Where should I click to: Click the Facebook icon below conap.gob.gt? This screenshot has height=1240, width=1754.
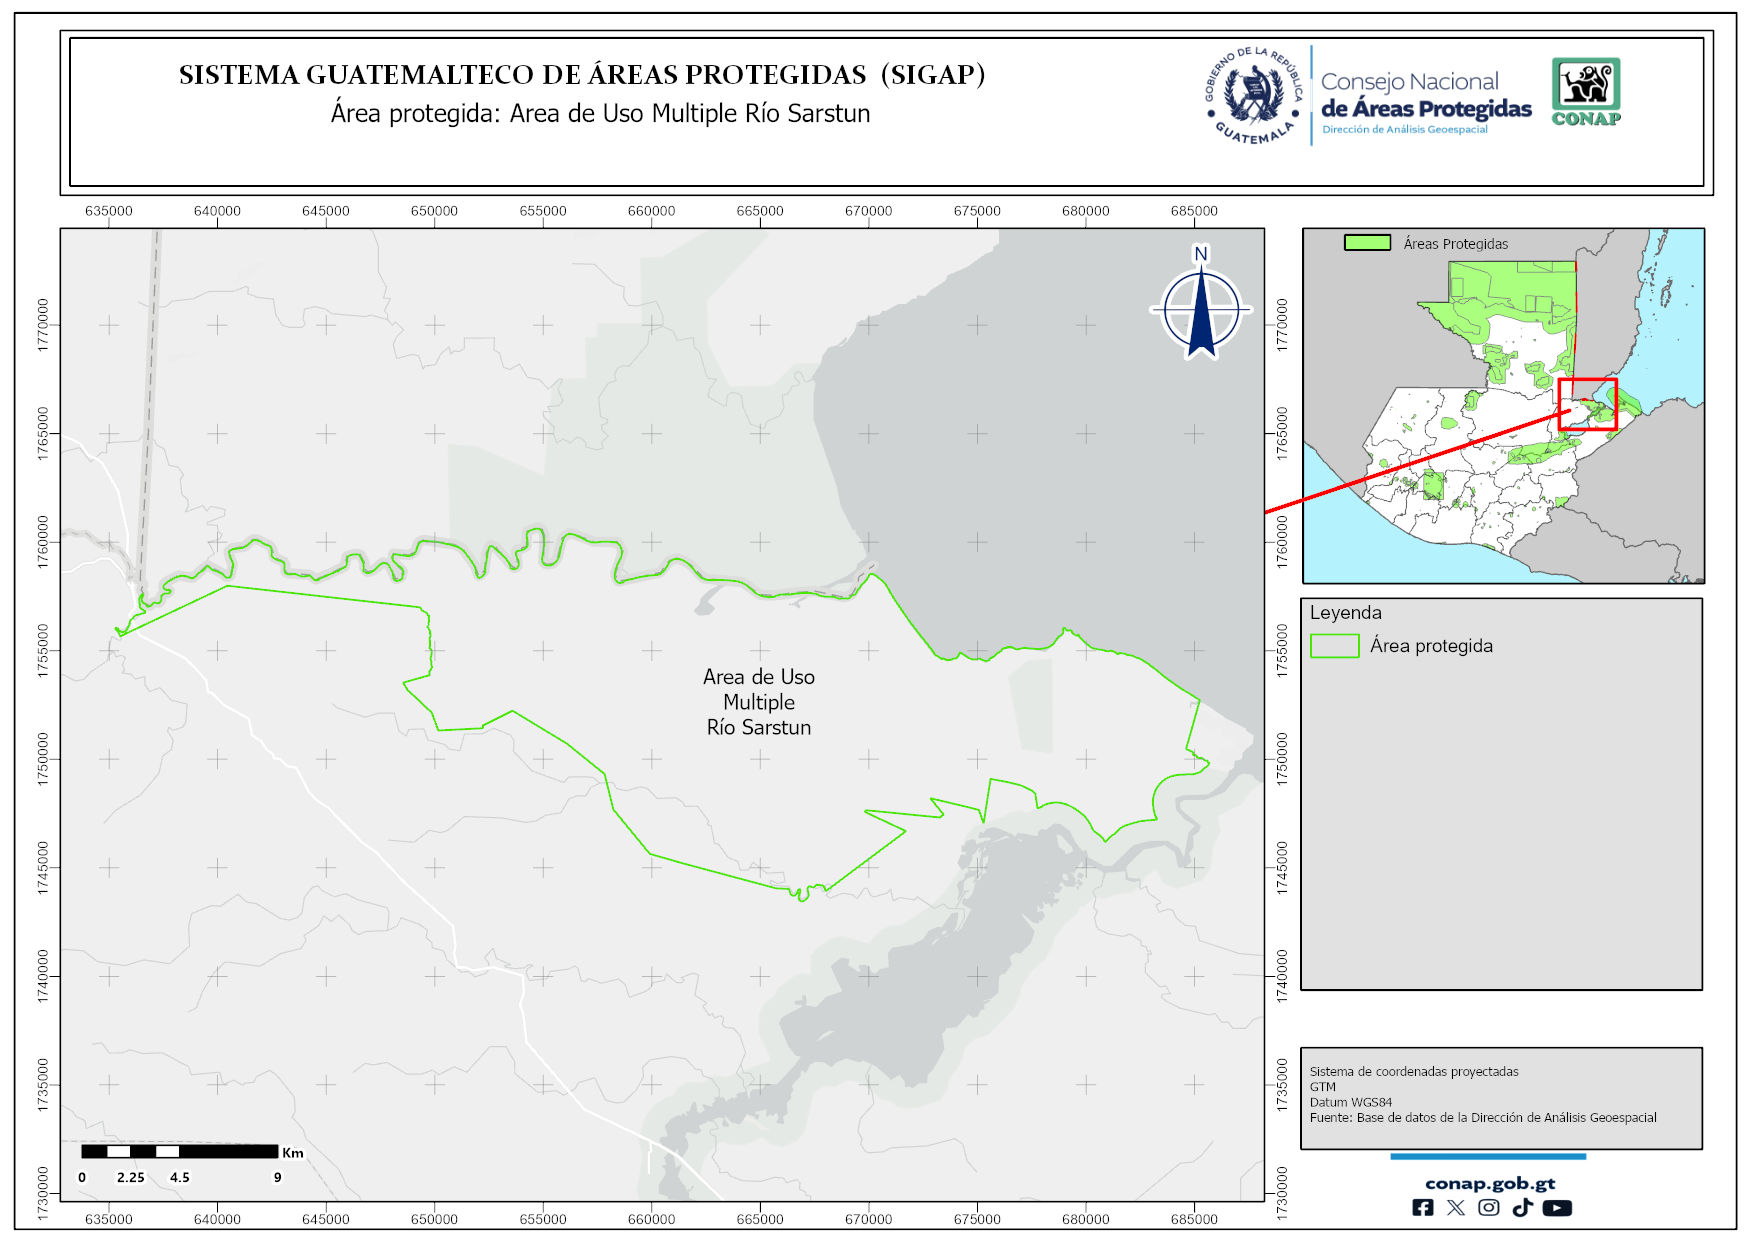(x=1422, y=1208)
